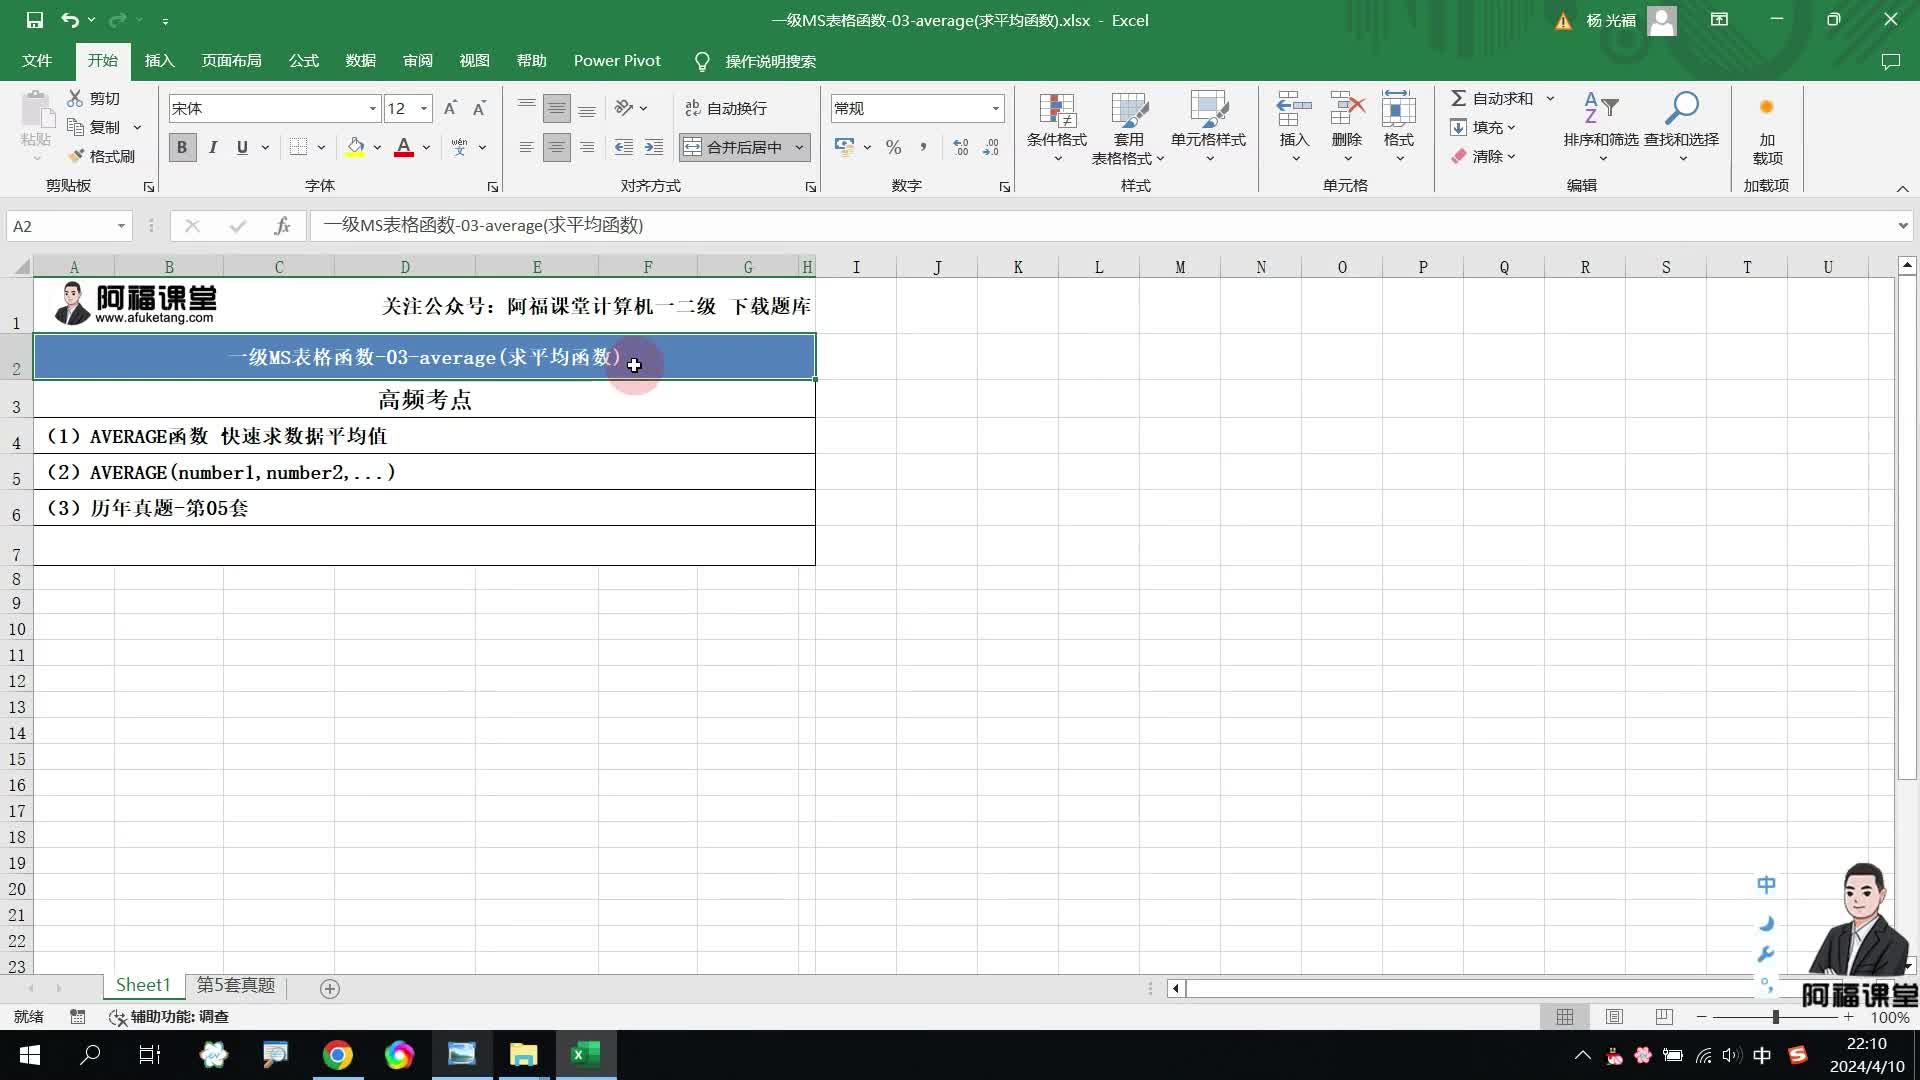Click the Undo arrow icon
This screenshot has width=1920, height=1080.
[70, 20]
